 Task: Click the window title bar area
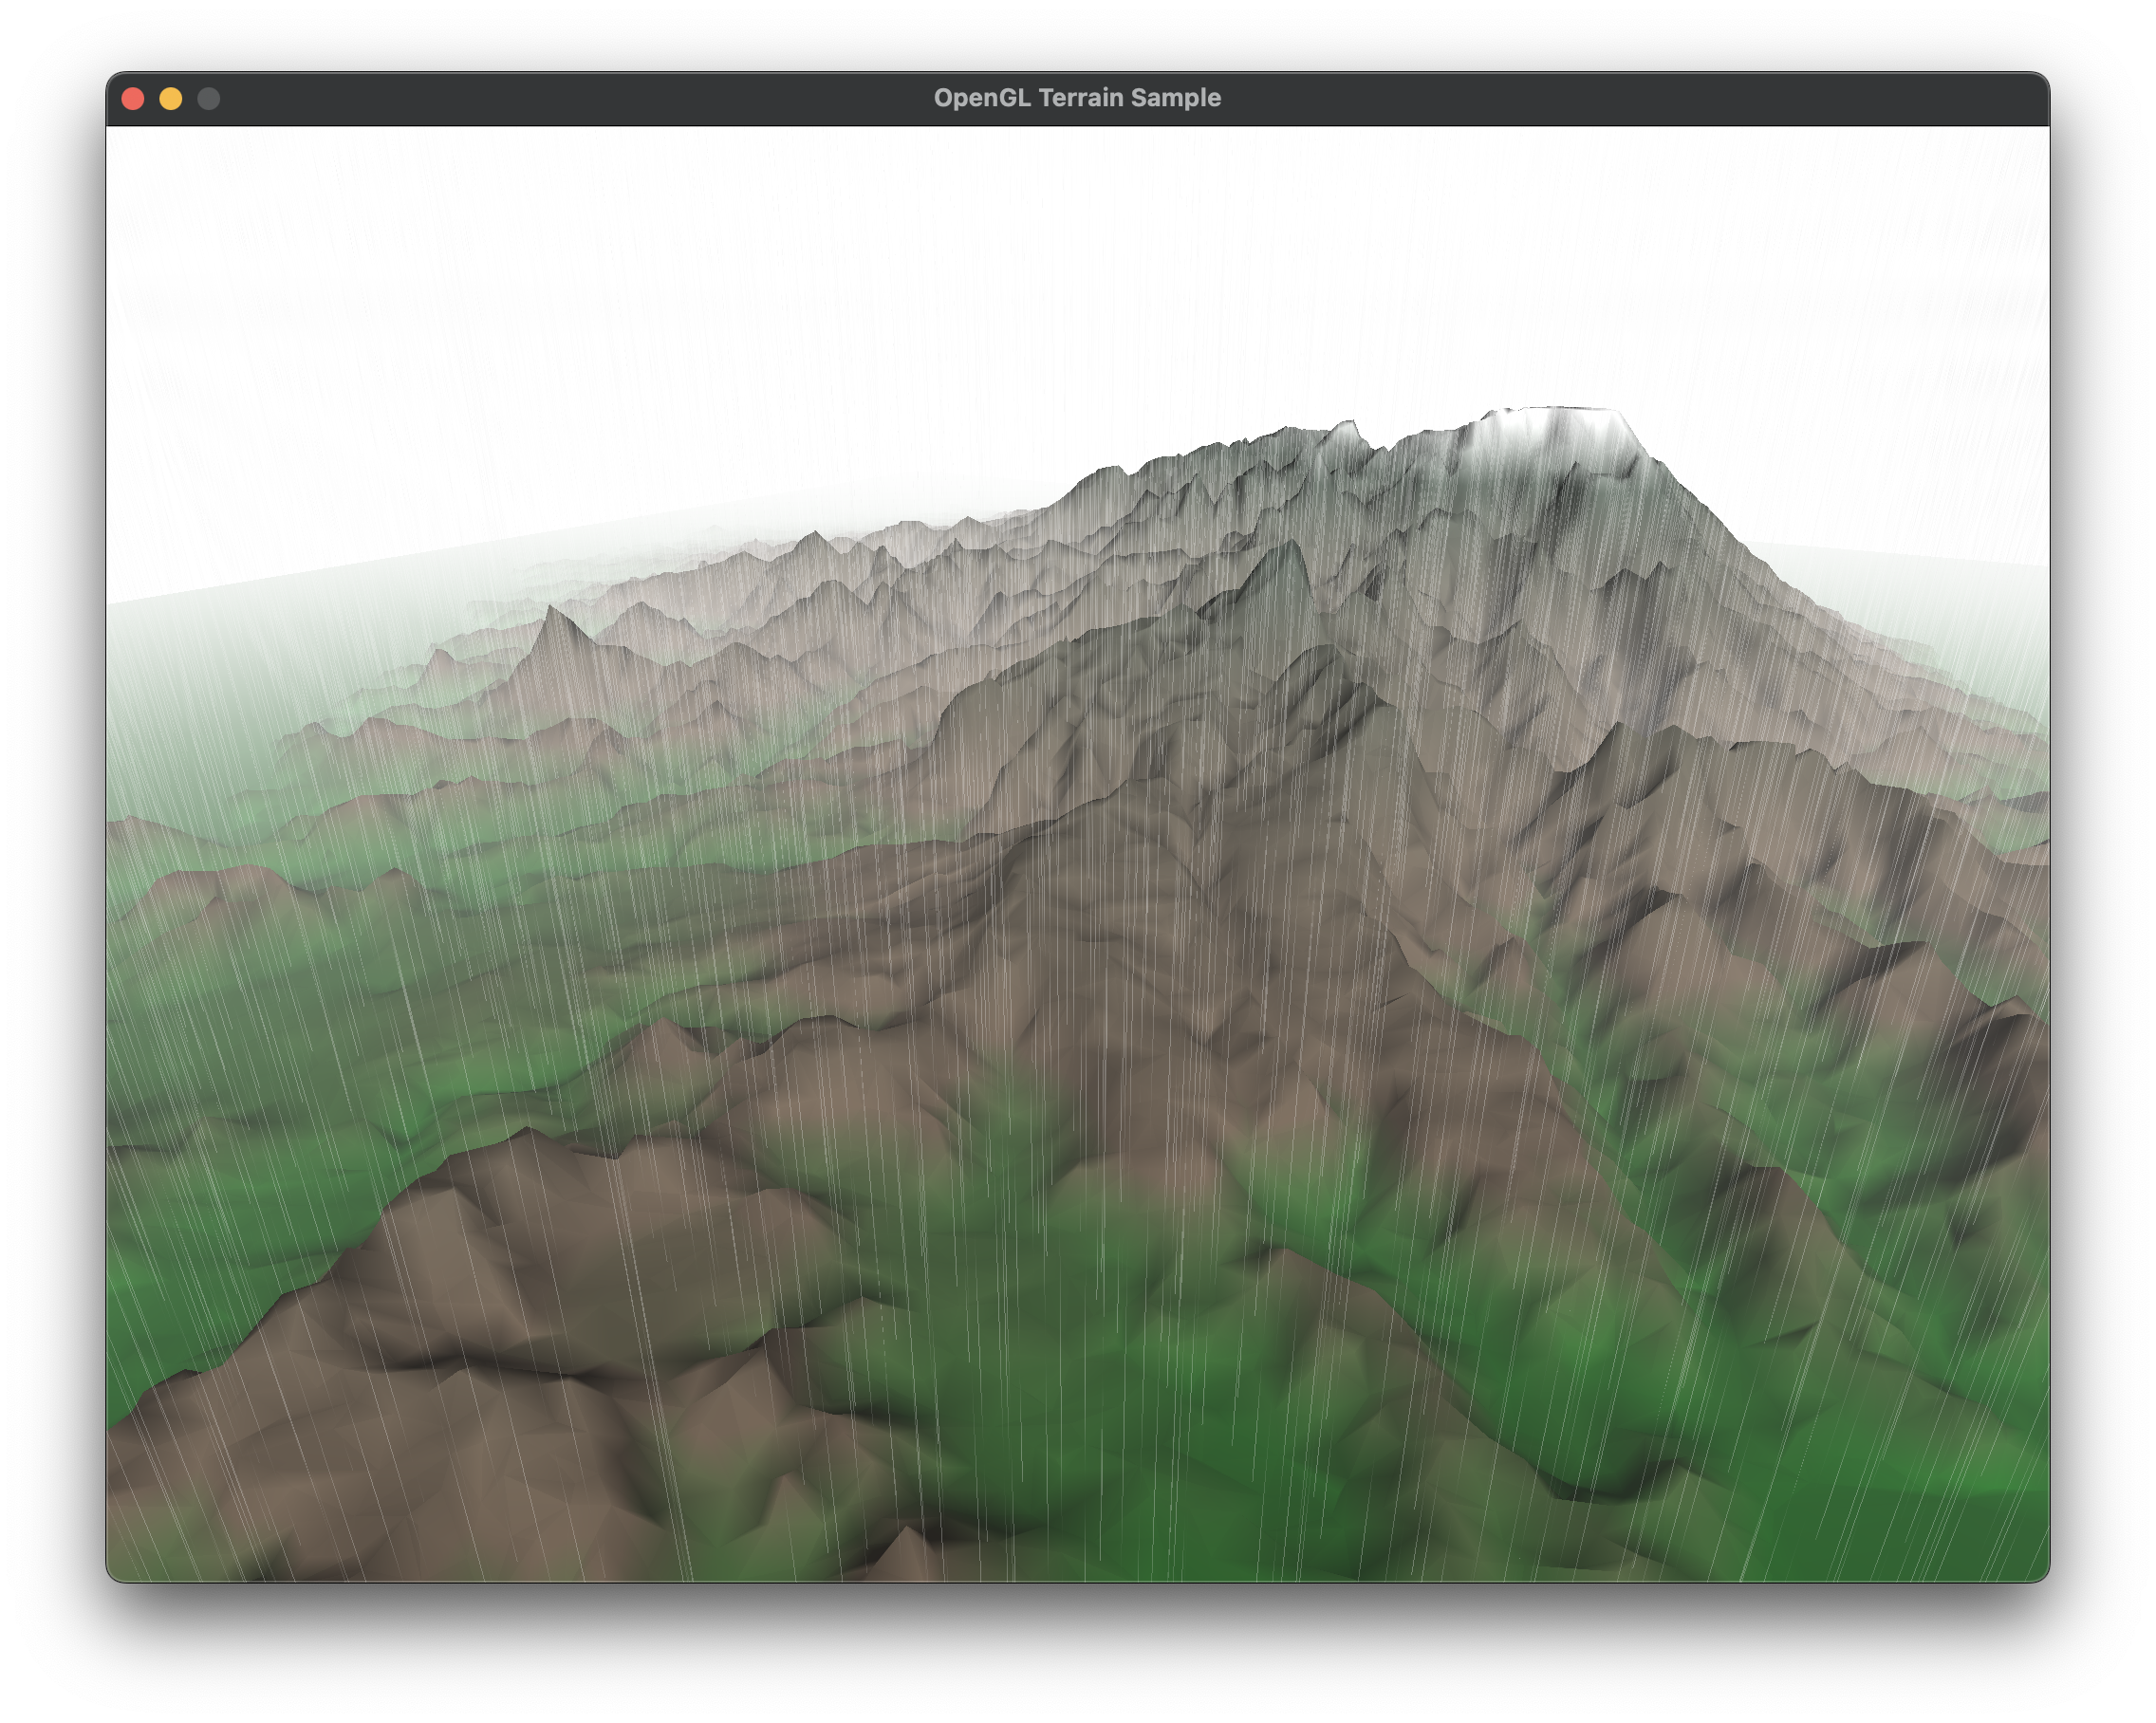(x=700, y=97)
